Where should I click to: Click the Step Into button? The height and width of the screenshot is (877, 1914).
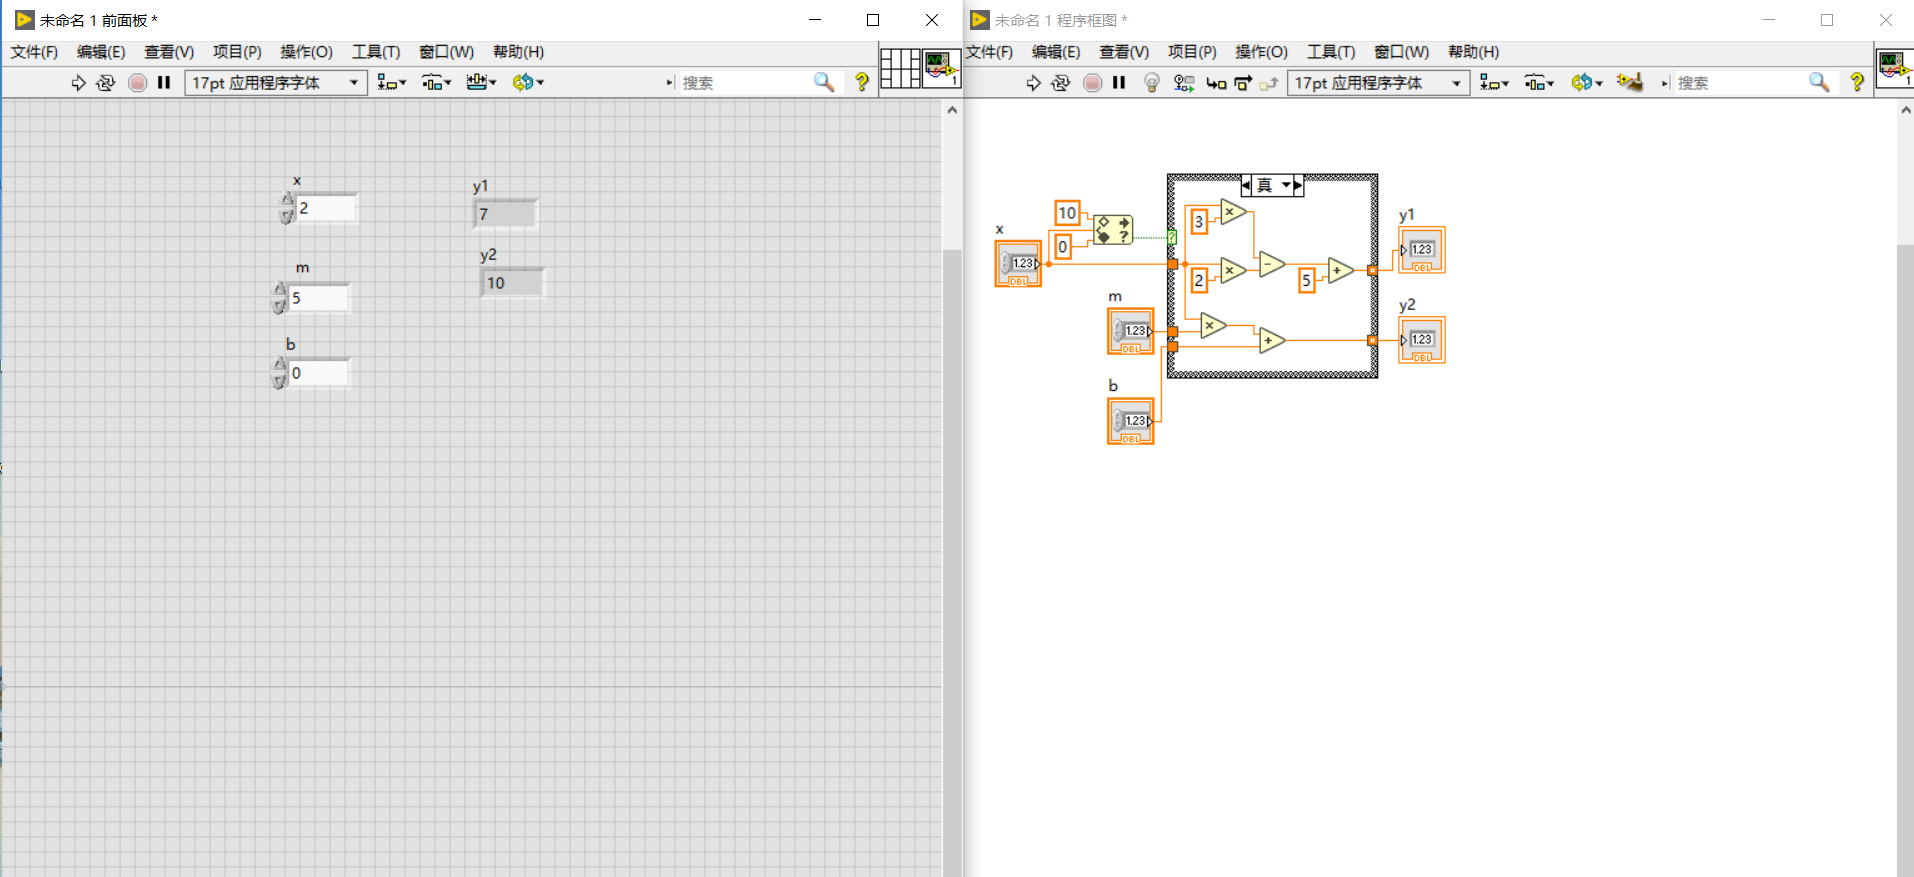coord(1216,83)
